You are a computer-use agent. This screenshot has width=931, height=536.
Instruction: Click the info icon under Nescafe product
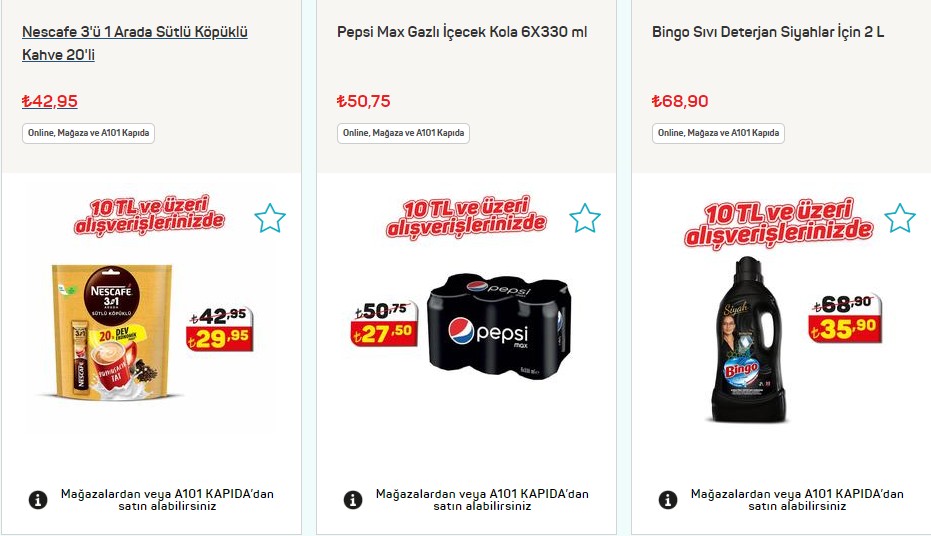coord(38,500)
